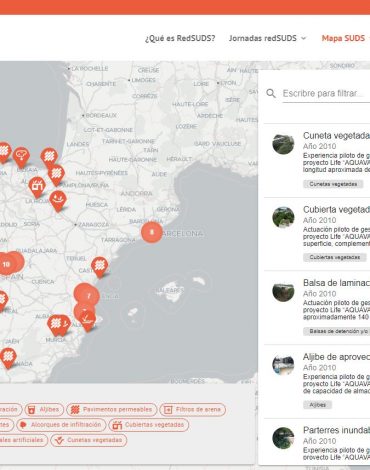
Task: Open the cluster of 10 near Guadalajara
Action: pyautogui.click(x=6, y=264)
